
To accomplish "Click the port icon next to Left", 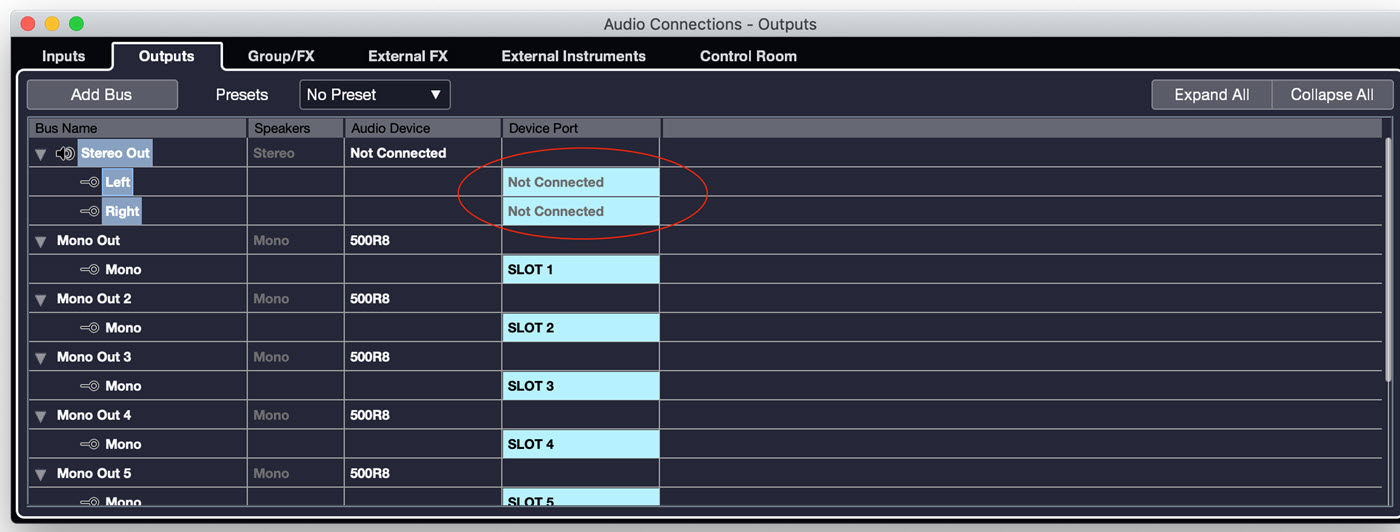I will pyautogui.click(x=89, y=183).
